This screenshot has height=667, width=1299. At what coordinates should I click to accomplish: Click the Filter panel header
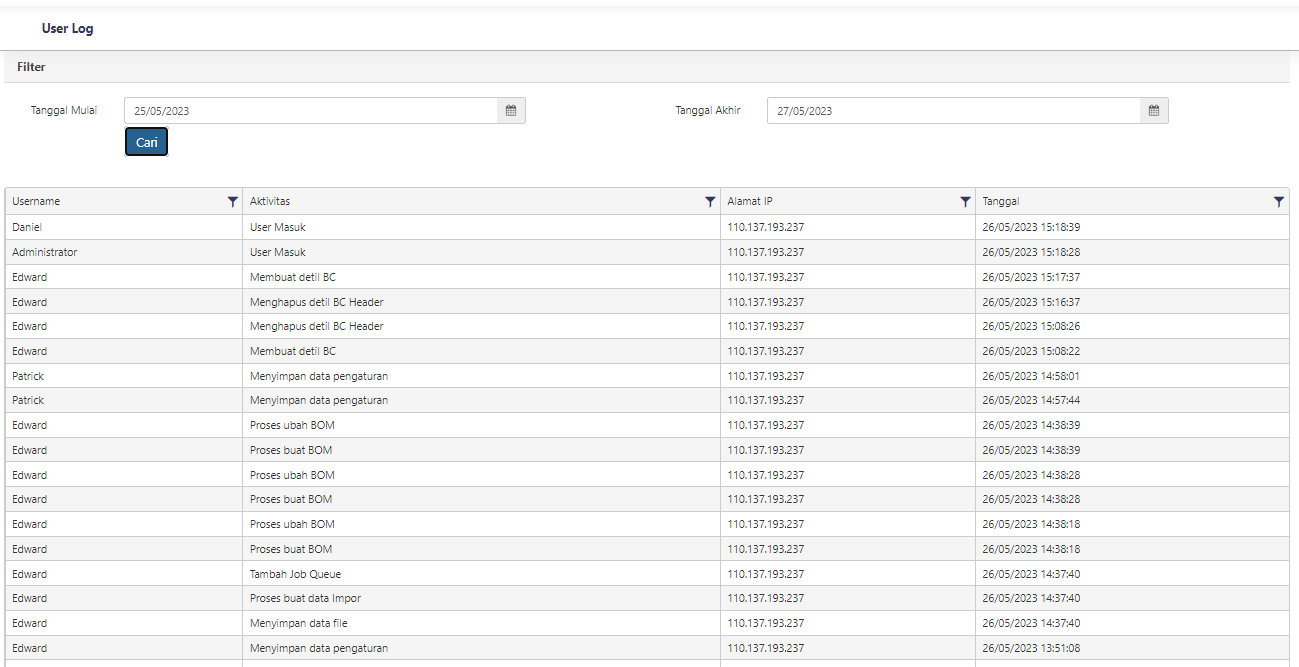[x=31, y=67]
